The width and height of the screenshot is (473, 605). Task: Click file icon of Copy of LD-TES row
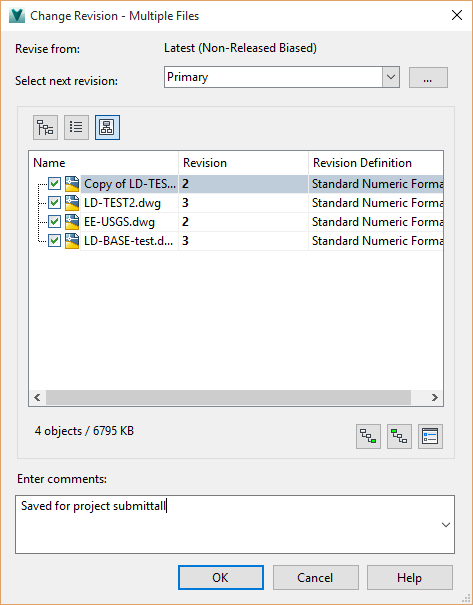[72, 184]
